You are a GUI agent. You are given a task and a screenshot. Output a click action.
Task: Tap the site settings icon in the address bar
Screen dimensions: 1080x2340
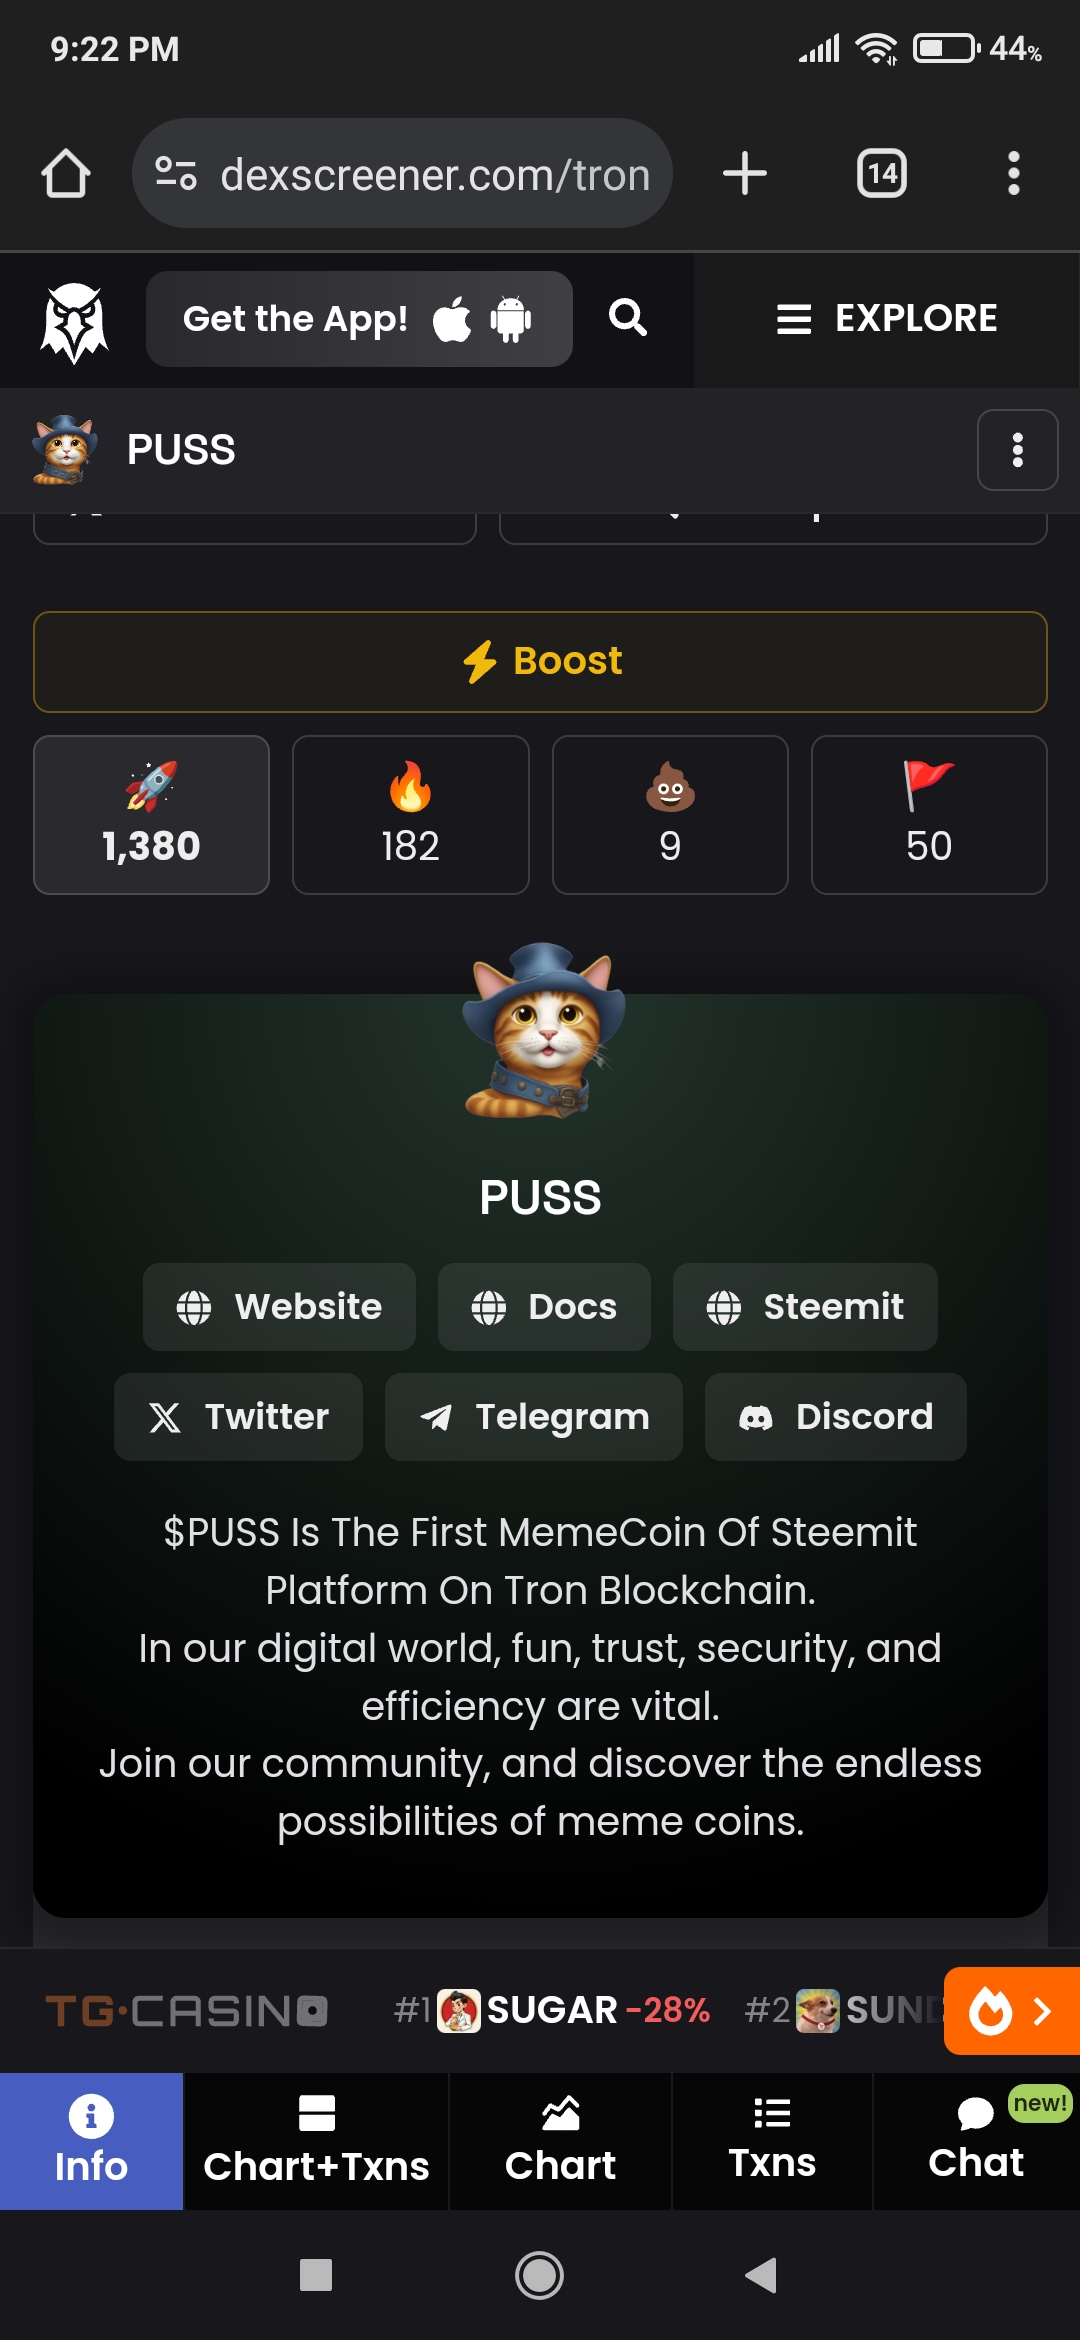176,174
